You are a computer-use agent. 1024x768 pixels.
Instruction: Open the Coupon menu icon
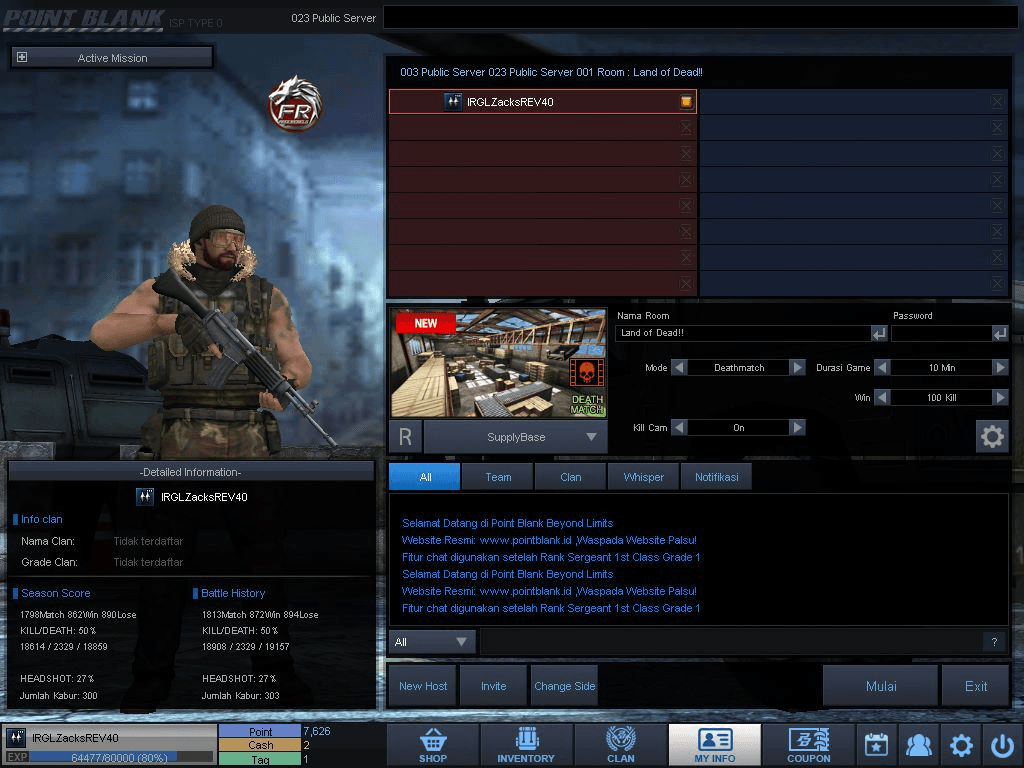tap(808, 744)
